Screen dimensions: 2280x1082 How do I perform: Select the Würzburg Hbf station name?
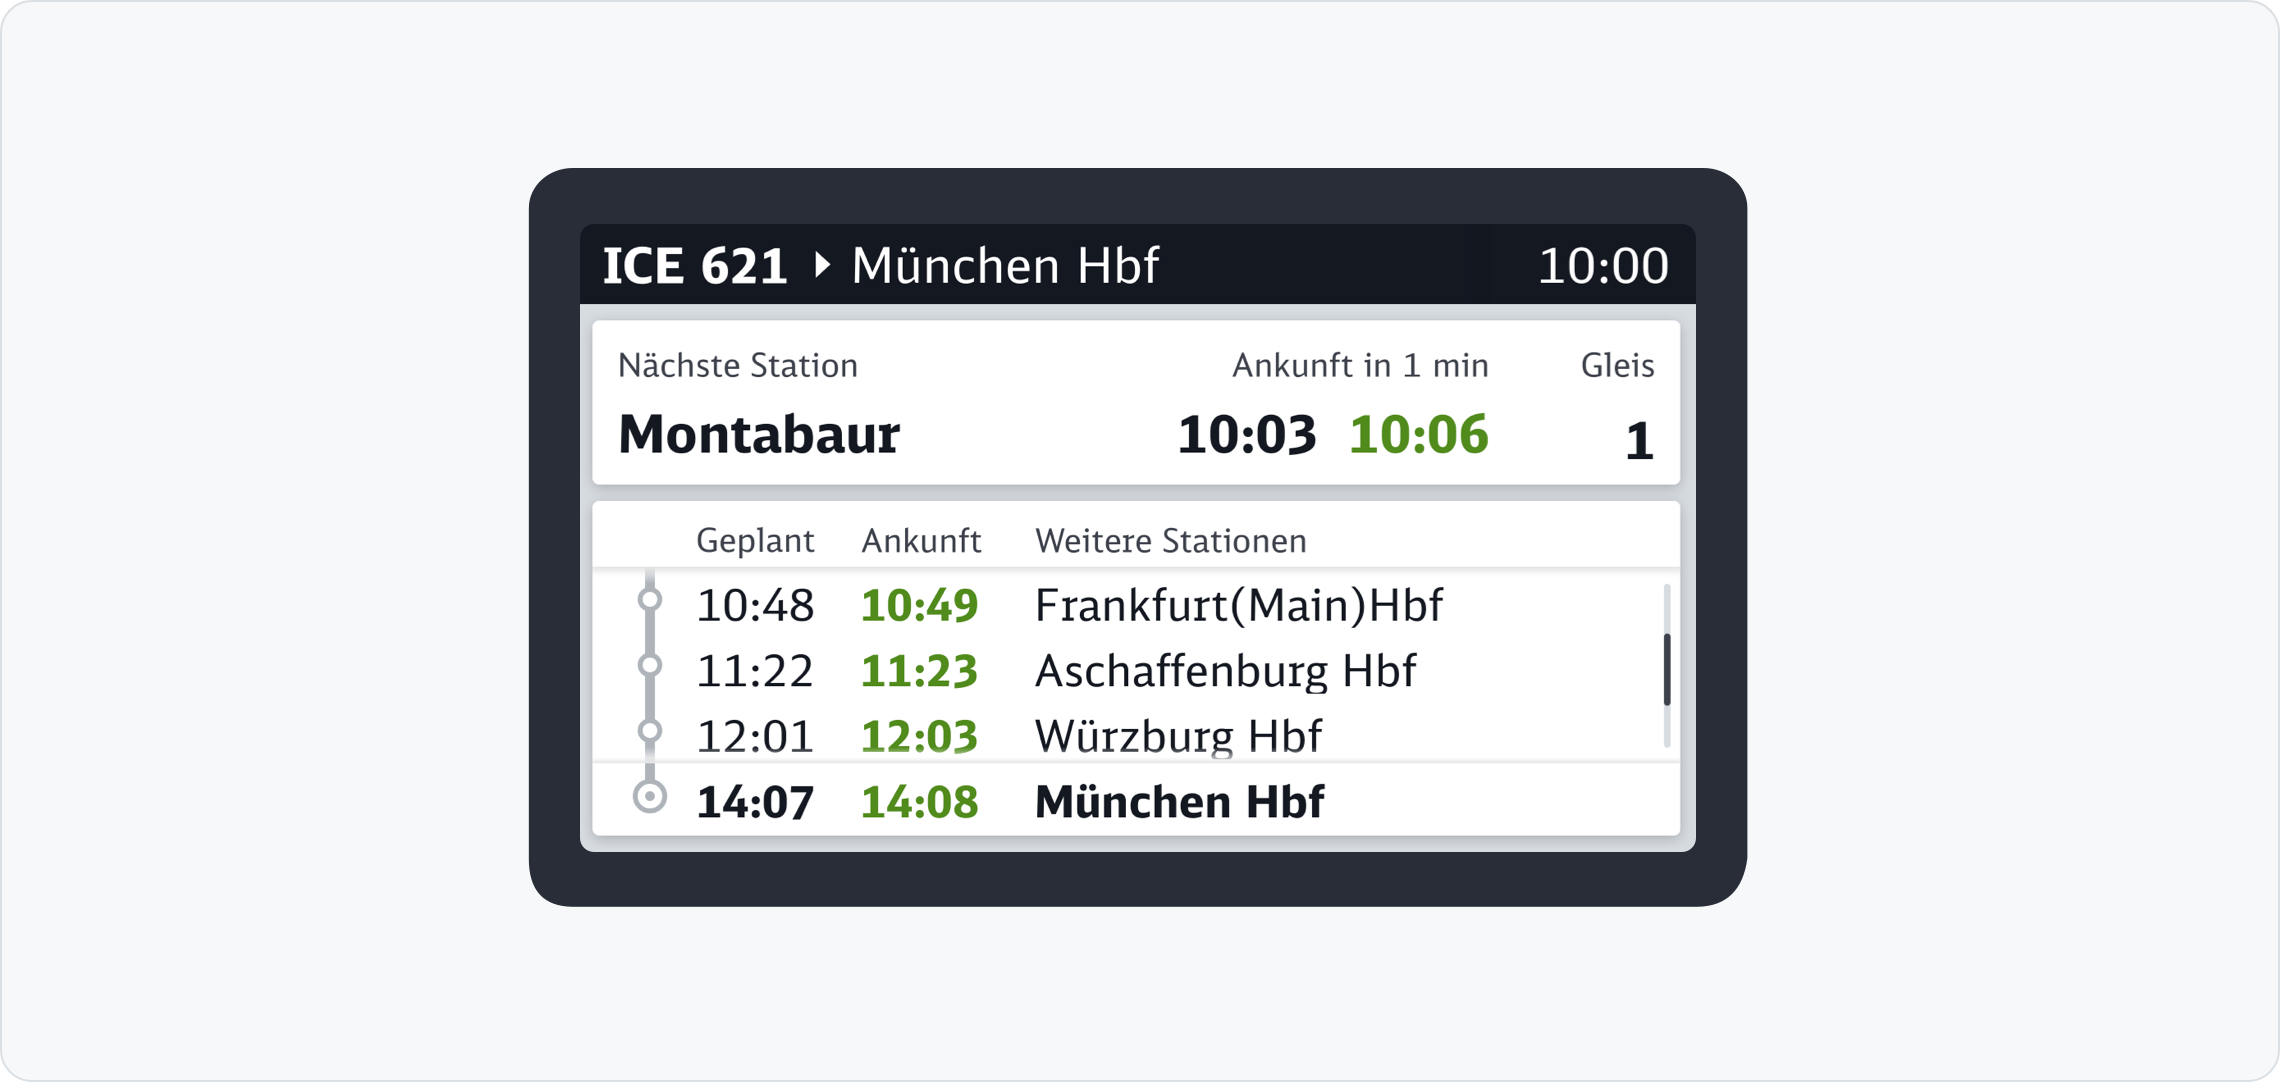coord(1178,737)
